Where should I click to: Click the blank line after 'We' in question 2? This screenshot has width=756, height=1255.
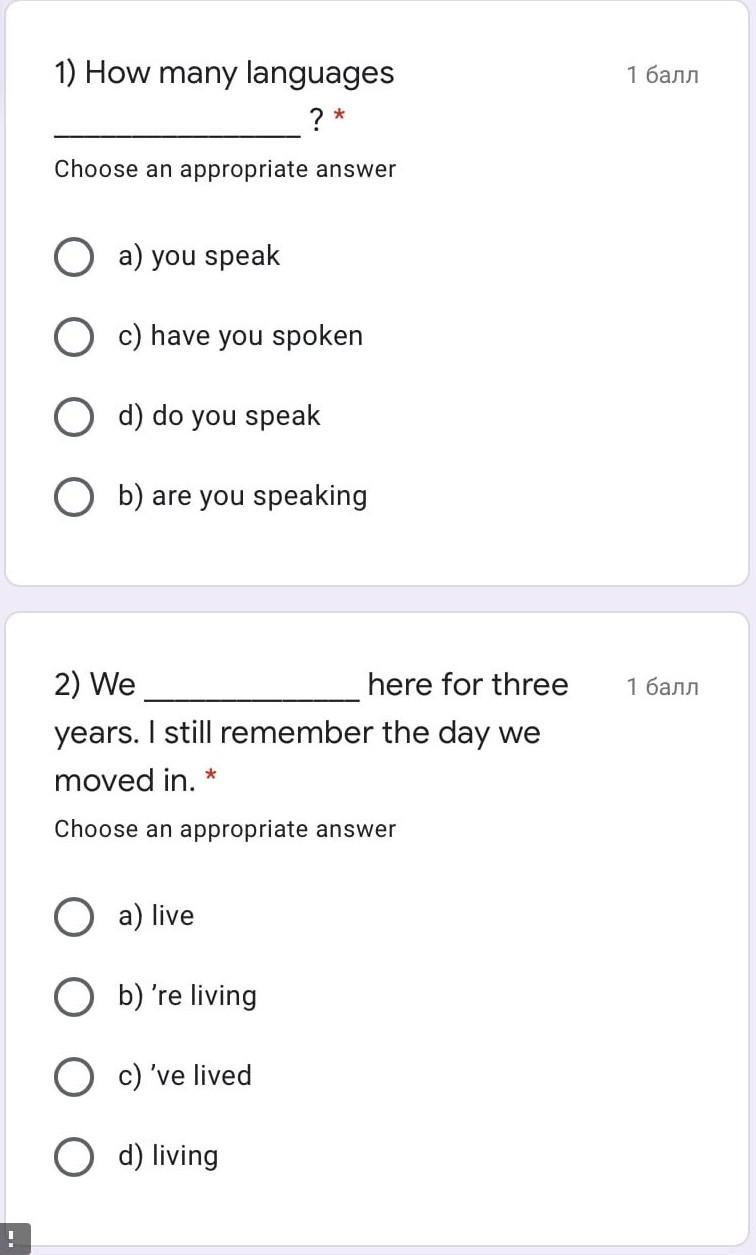coord(252,696)
